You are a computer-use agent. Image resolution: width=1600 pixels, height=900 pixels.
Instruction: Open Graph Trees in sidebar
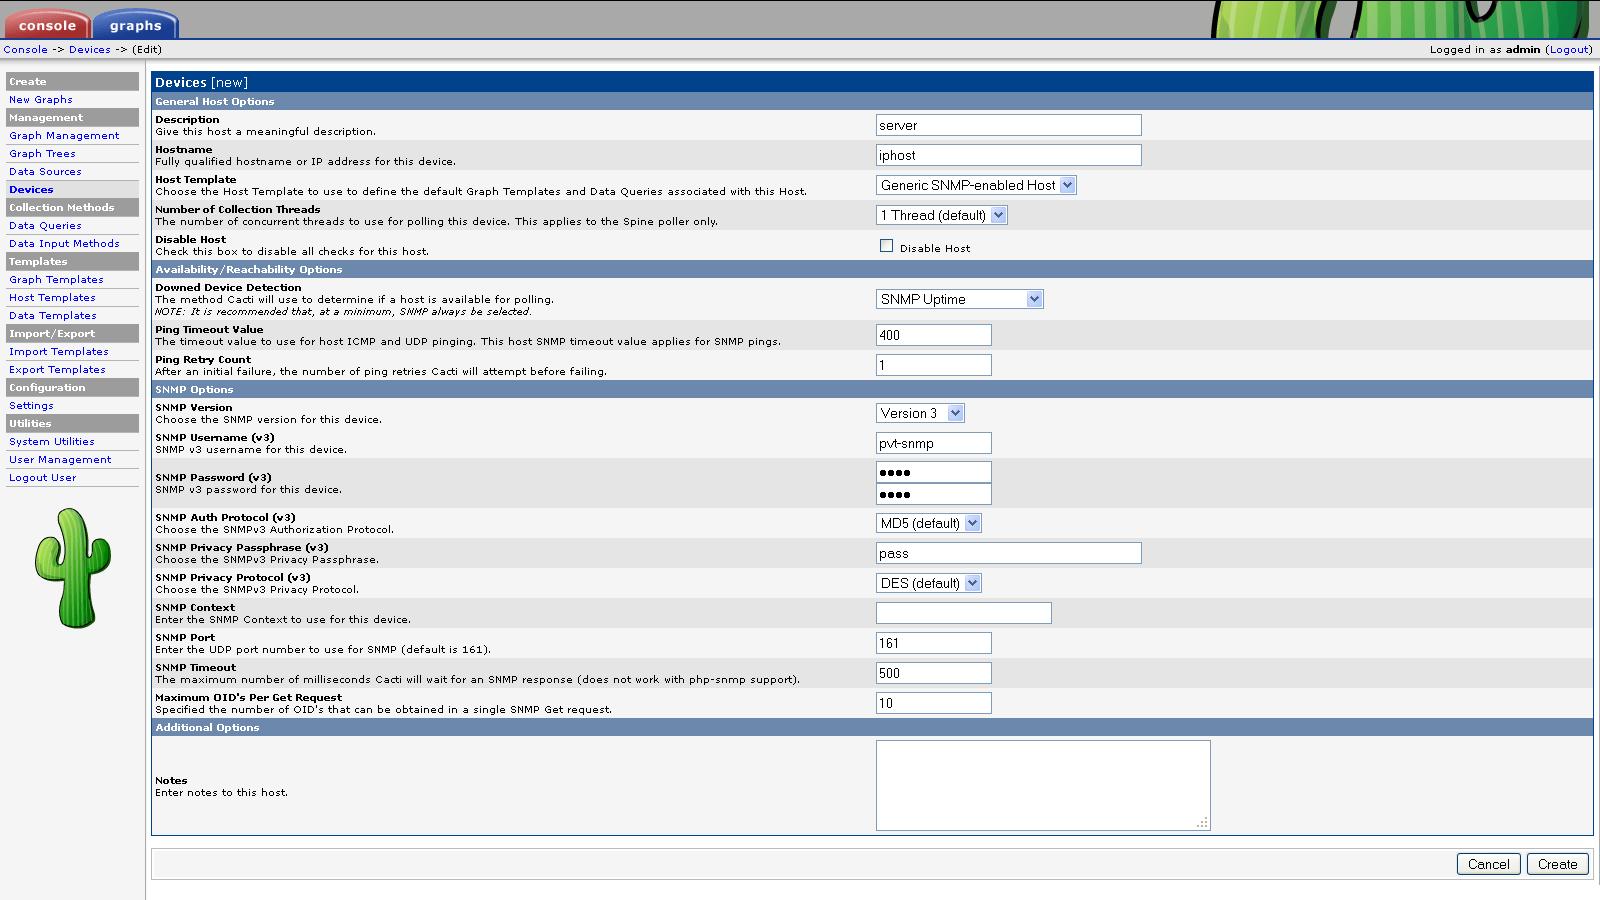[x=42, y=154]
